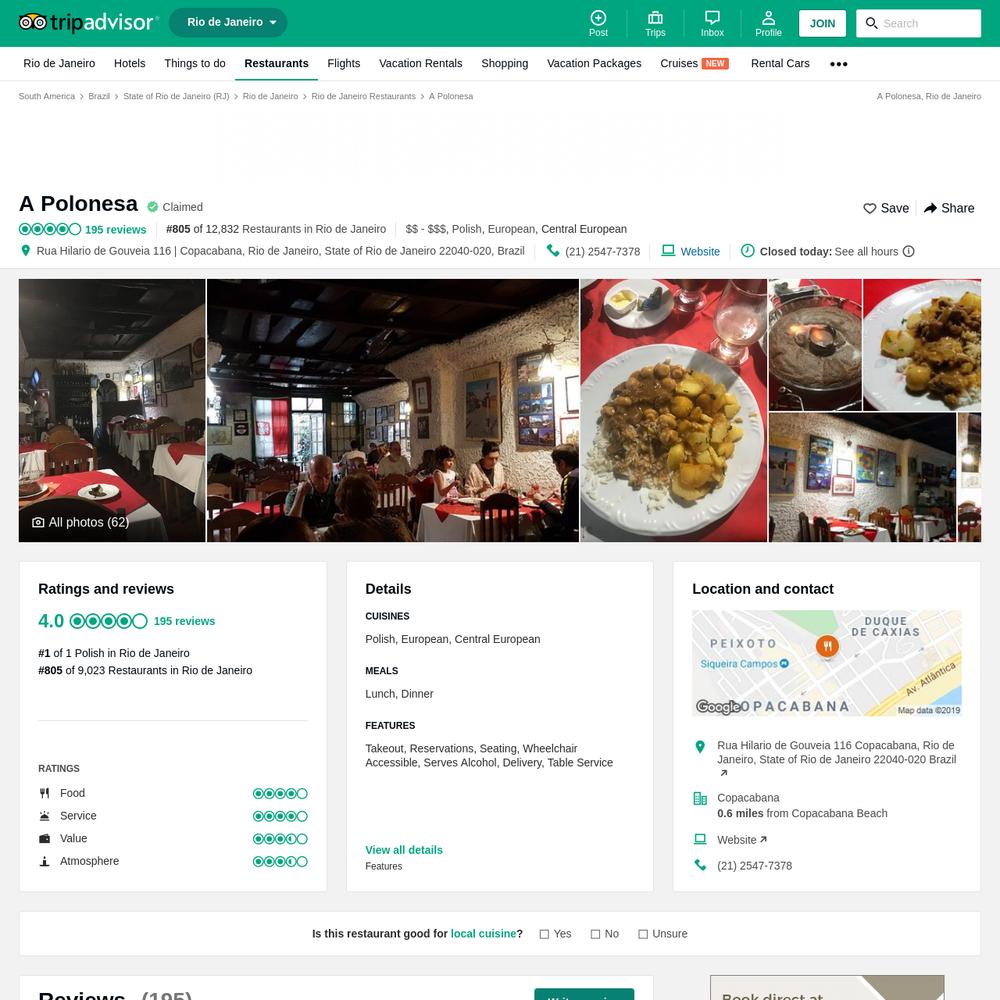Select the Vacation Rentals tab
Screen dimensions: 1000x1000
420,63
